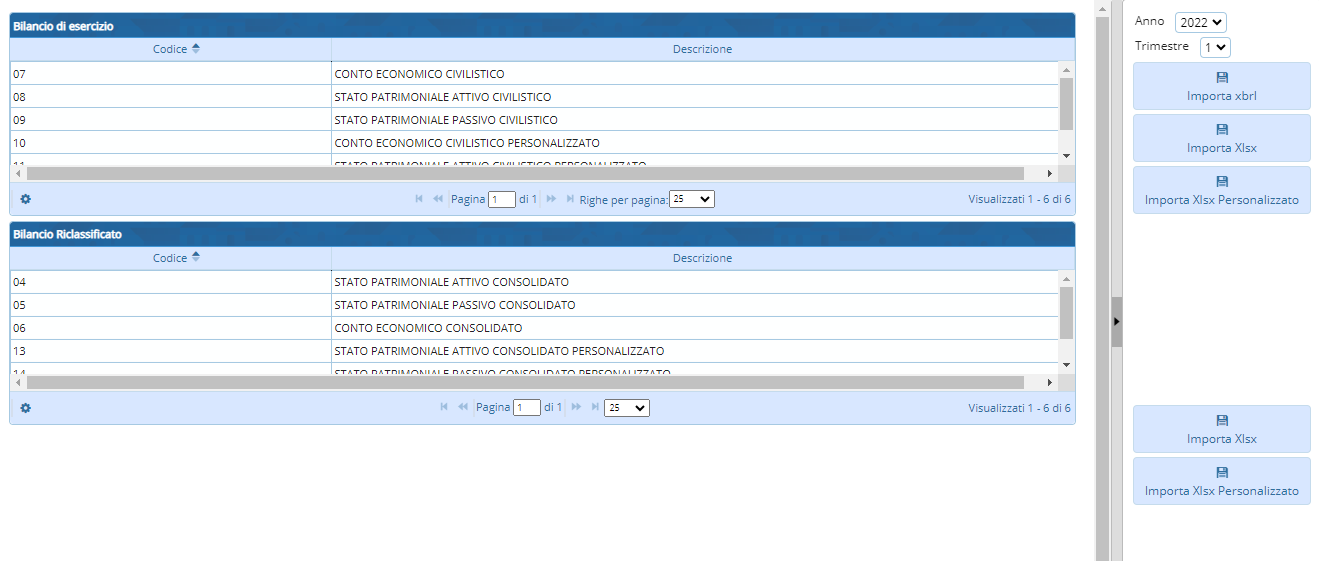Go to last page in Bilancio di esercizio
The height and width of the screenshot is (561, 1319).
(x=570, y=199)
